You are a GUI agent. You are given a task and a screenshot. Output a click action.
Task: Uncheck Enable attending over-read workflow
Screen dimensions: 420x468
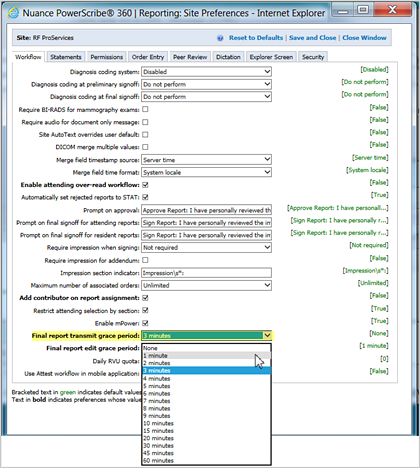(145, 185)
